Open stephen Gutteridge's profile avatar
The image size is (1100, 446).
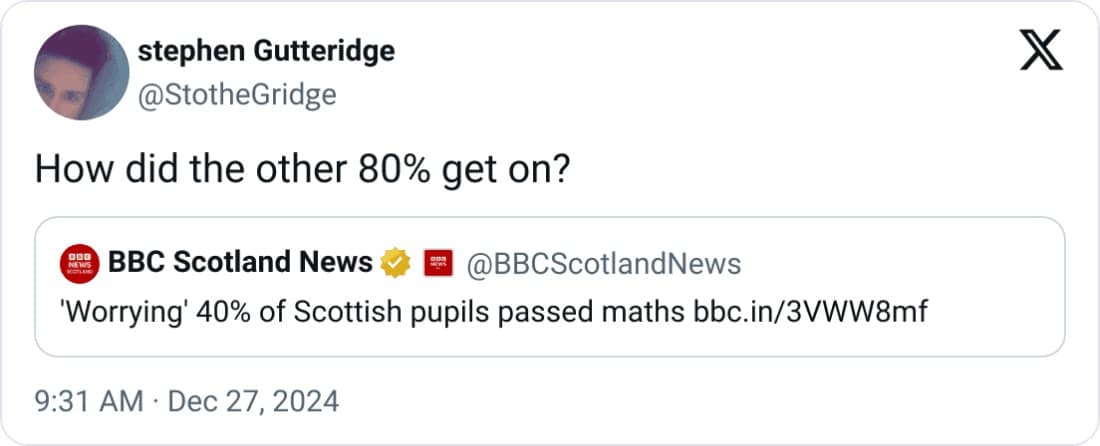(81, 72)
